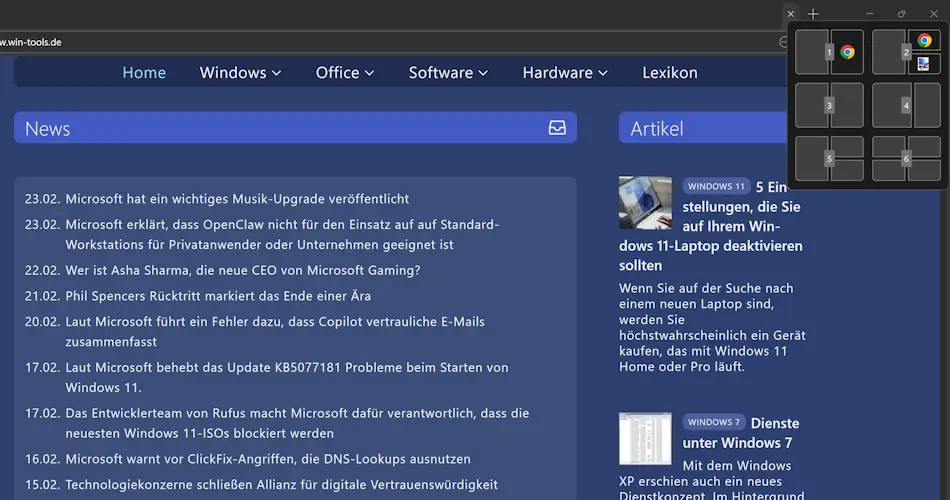The image size is (950, 500).
Task: Open the News section header
Action: (x=295, y=127)
